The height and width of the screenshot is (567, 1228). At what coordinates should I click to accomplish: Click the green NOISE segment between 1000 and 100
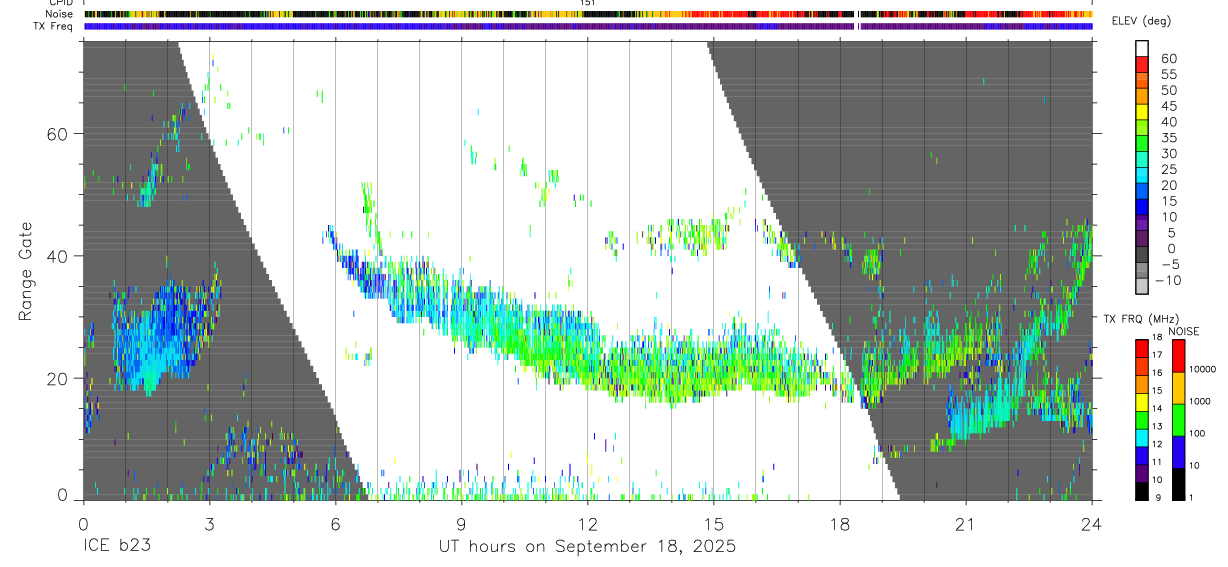(x=1178, y=420)
